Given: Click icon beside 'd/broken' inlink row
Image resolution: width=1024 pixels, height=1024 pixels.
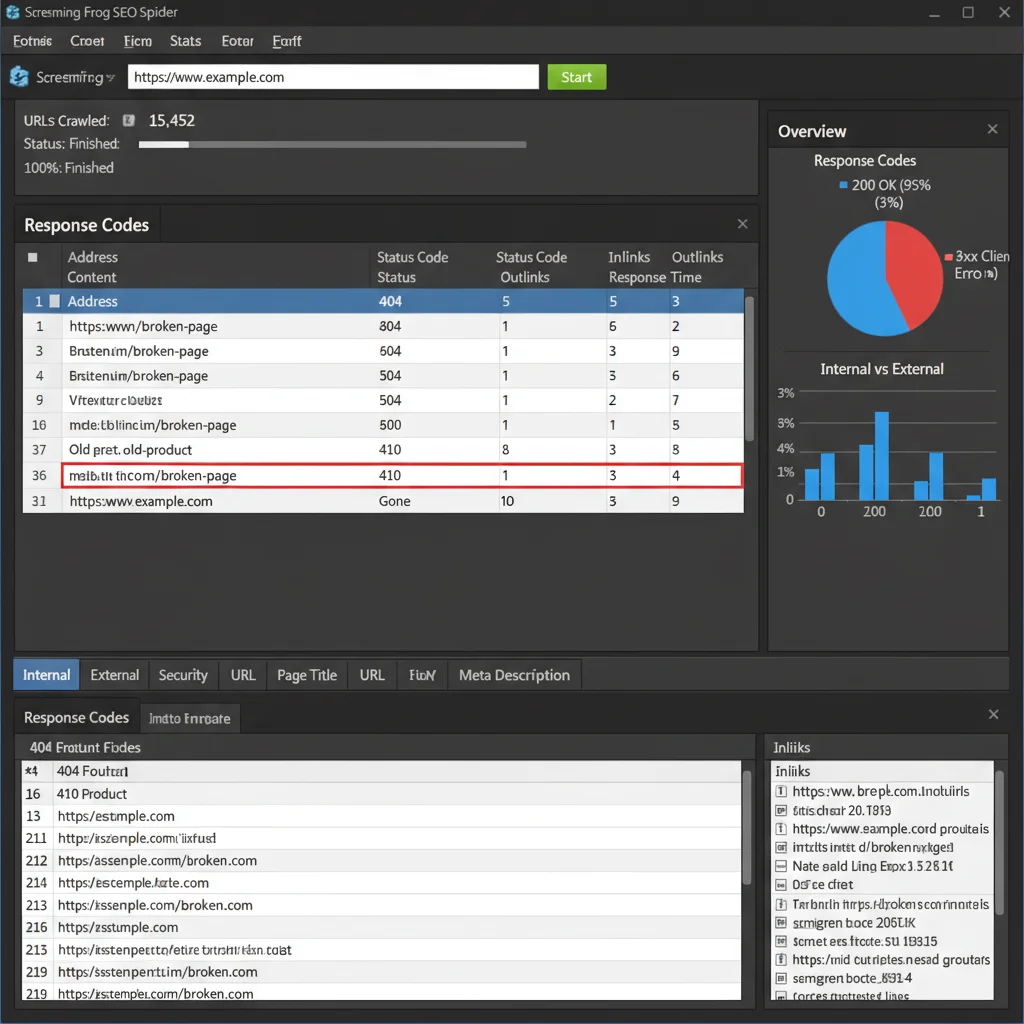Looking at the screenshot, I should [780, 848].
